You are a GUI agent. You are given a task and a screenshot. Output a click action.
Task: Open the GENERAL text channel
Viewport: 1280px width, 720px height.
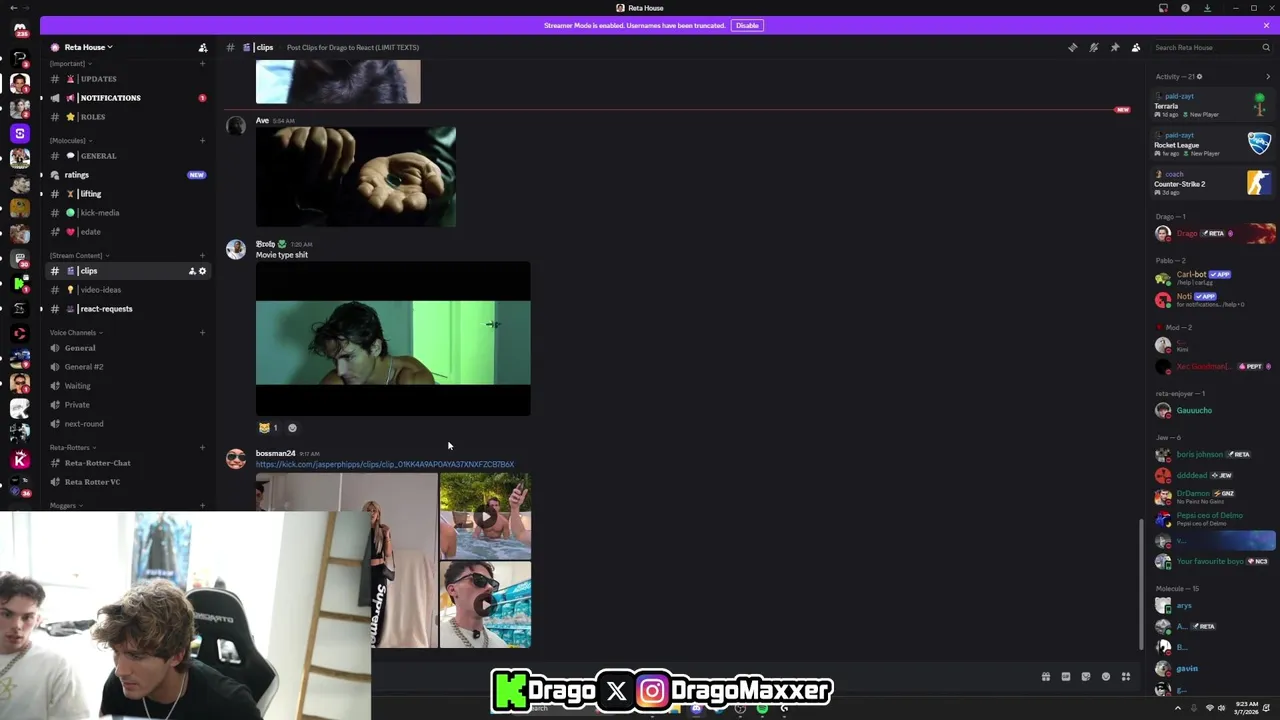(x=127, y=156)
